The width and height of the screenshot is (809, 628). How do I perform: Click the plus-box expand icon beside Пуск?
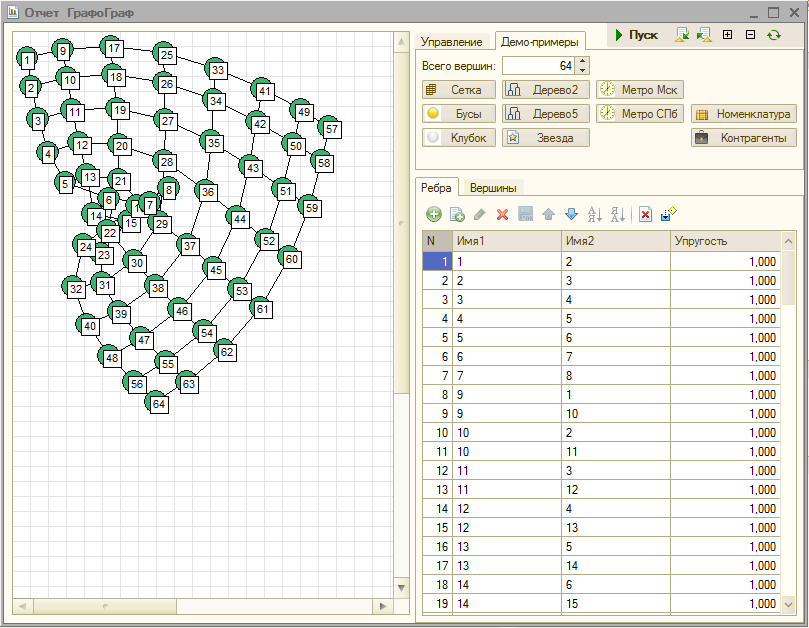pyautogui.click(x=727, y=35)
